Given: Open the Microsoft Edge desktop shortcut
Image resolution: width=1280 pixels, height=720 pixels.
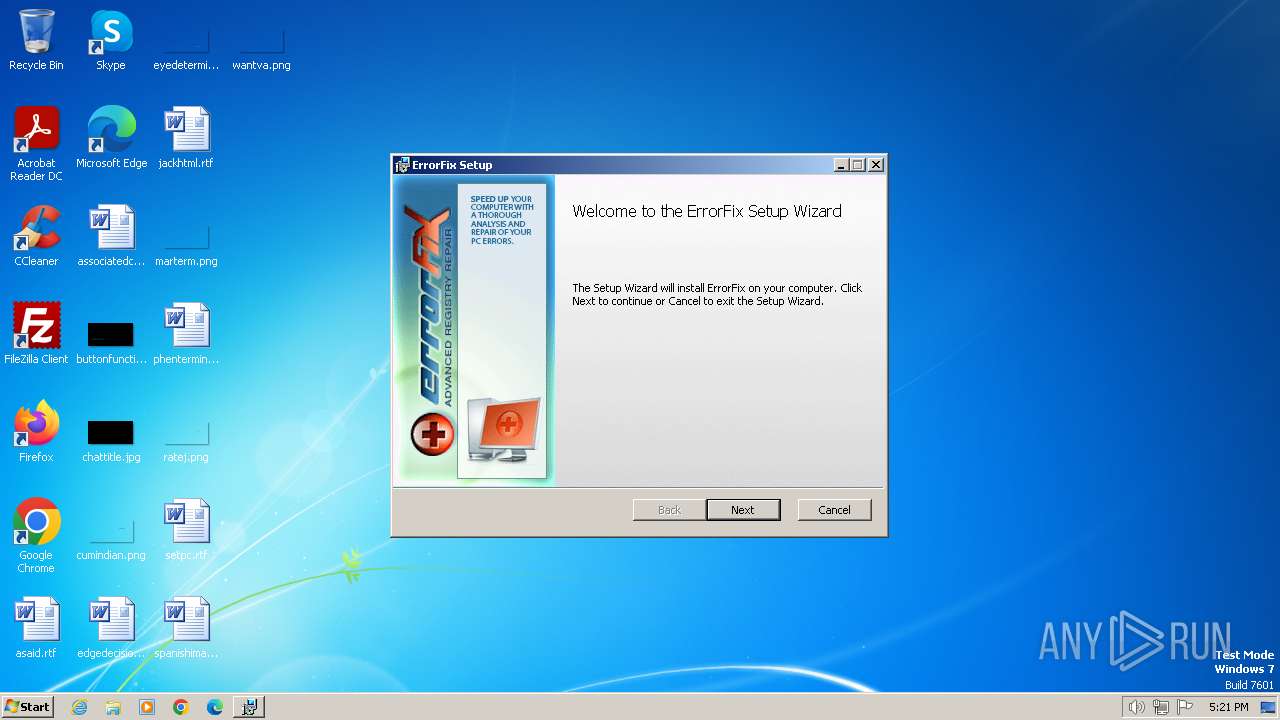Looking at the screenshot, I should pyautogui.click(x=111, y=138).
